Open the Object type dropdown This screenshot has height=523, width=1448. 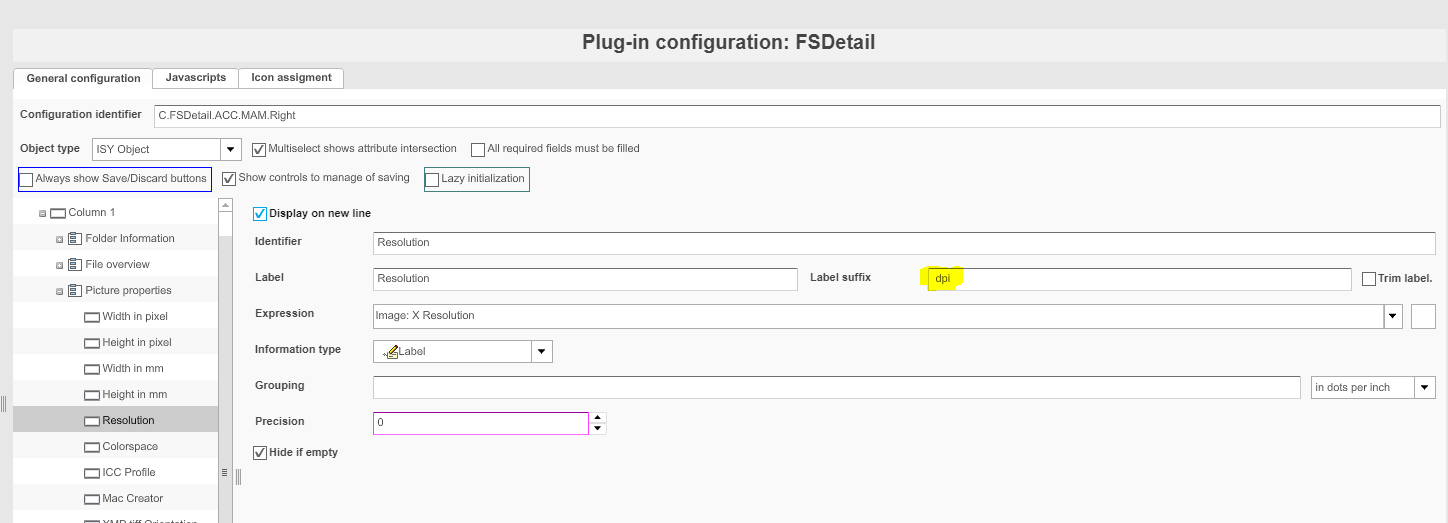click(x=231, y=149)
